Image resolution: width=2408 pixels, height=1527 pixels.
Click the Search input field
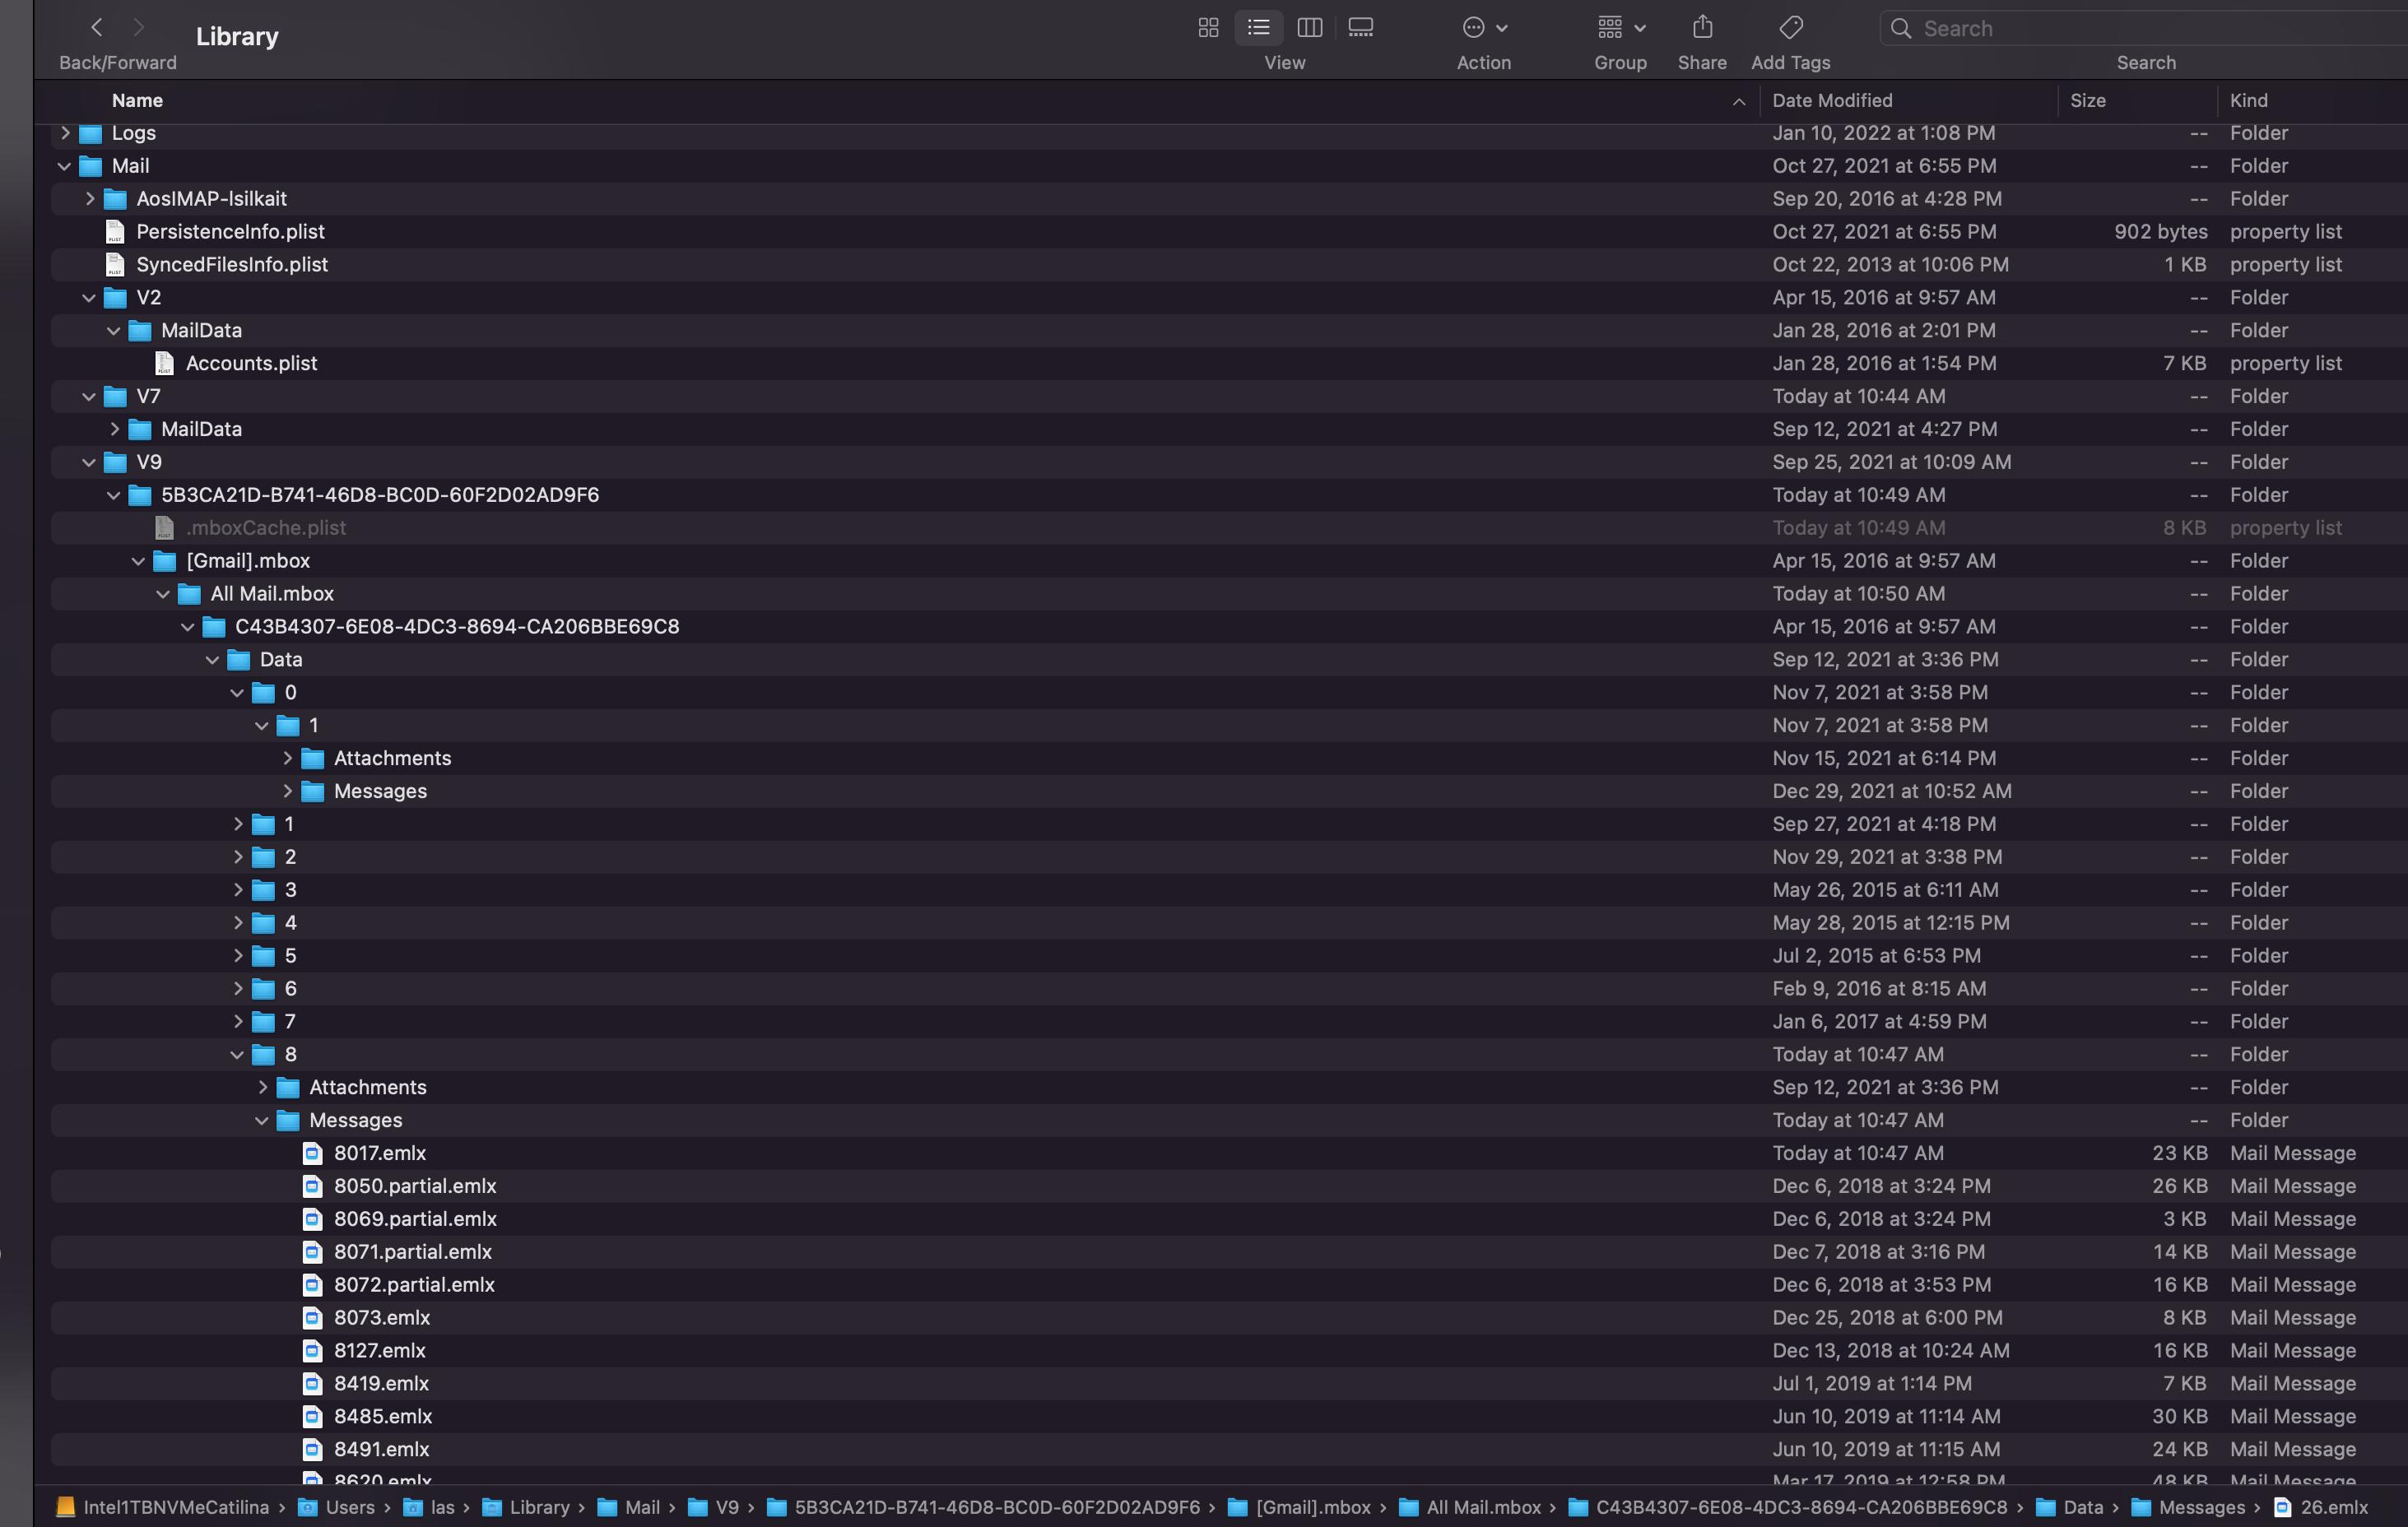coord(2140,28)
